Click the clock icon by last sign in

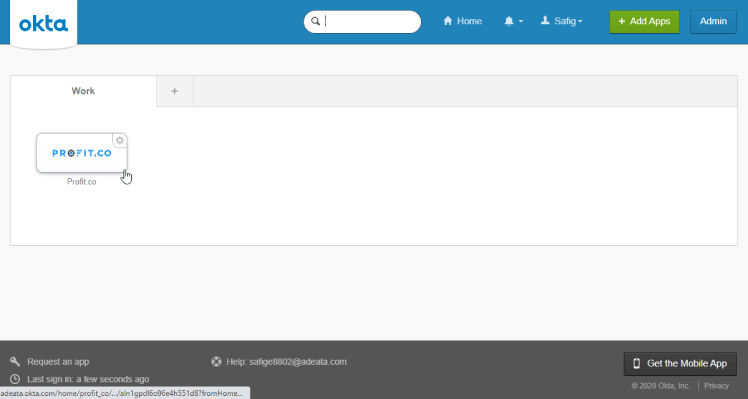tap(15, 379)
